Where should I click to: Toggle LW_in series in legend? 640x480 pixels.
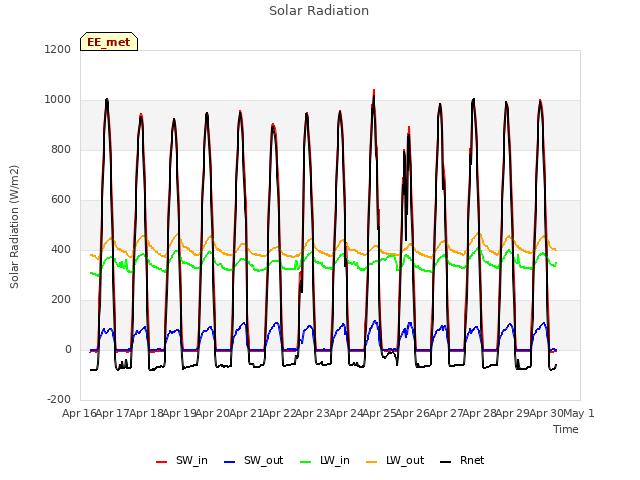pyautogui.click(x=325, y=461)
